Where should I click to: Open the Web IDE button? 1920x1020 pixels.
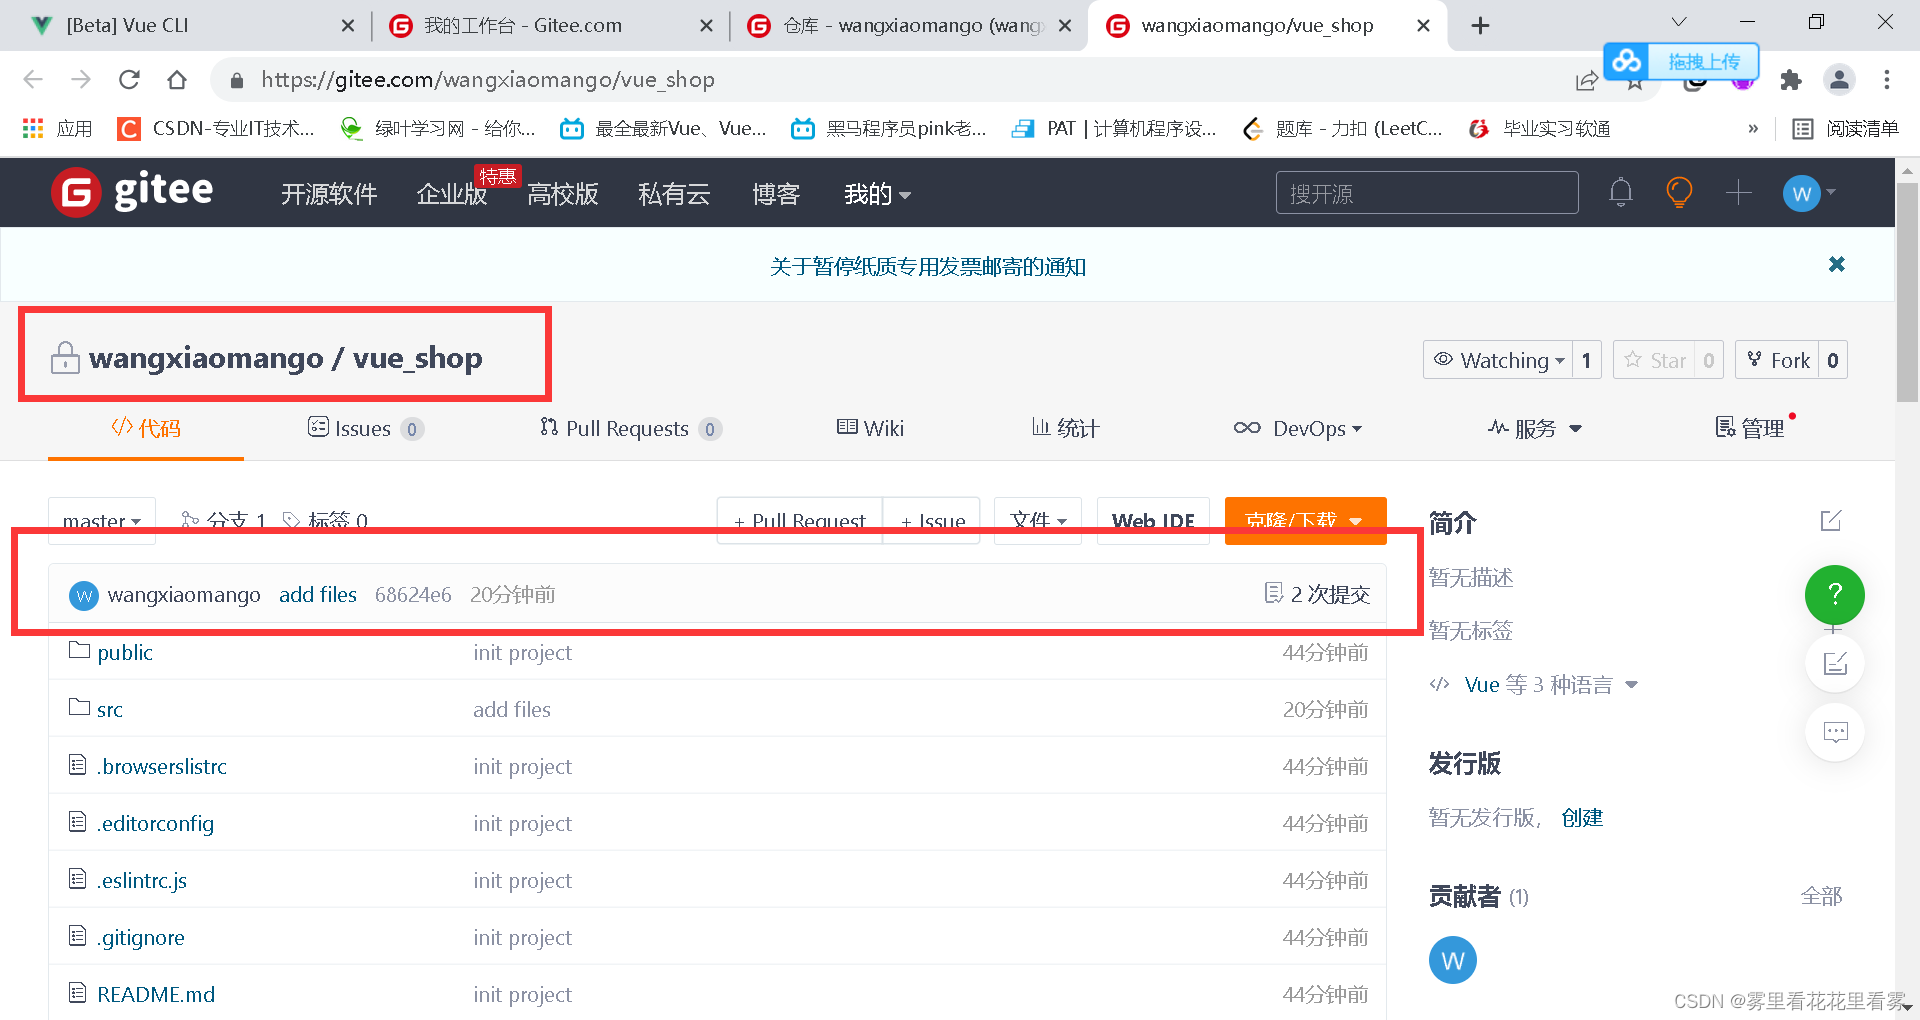[1153, 521]
